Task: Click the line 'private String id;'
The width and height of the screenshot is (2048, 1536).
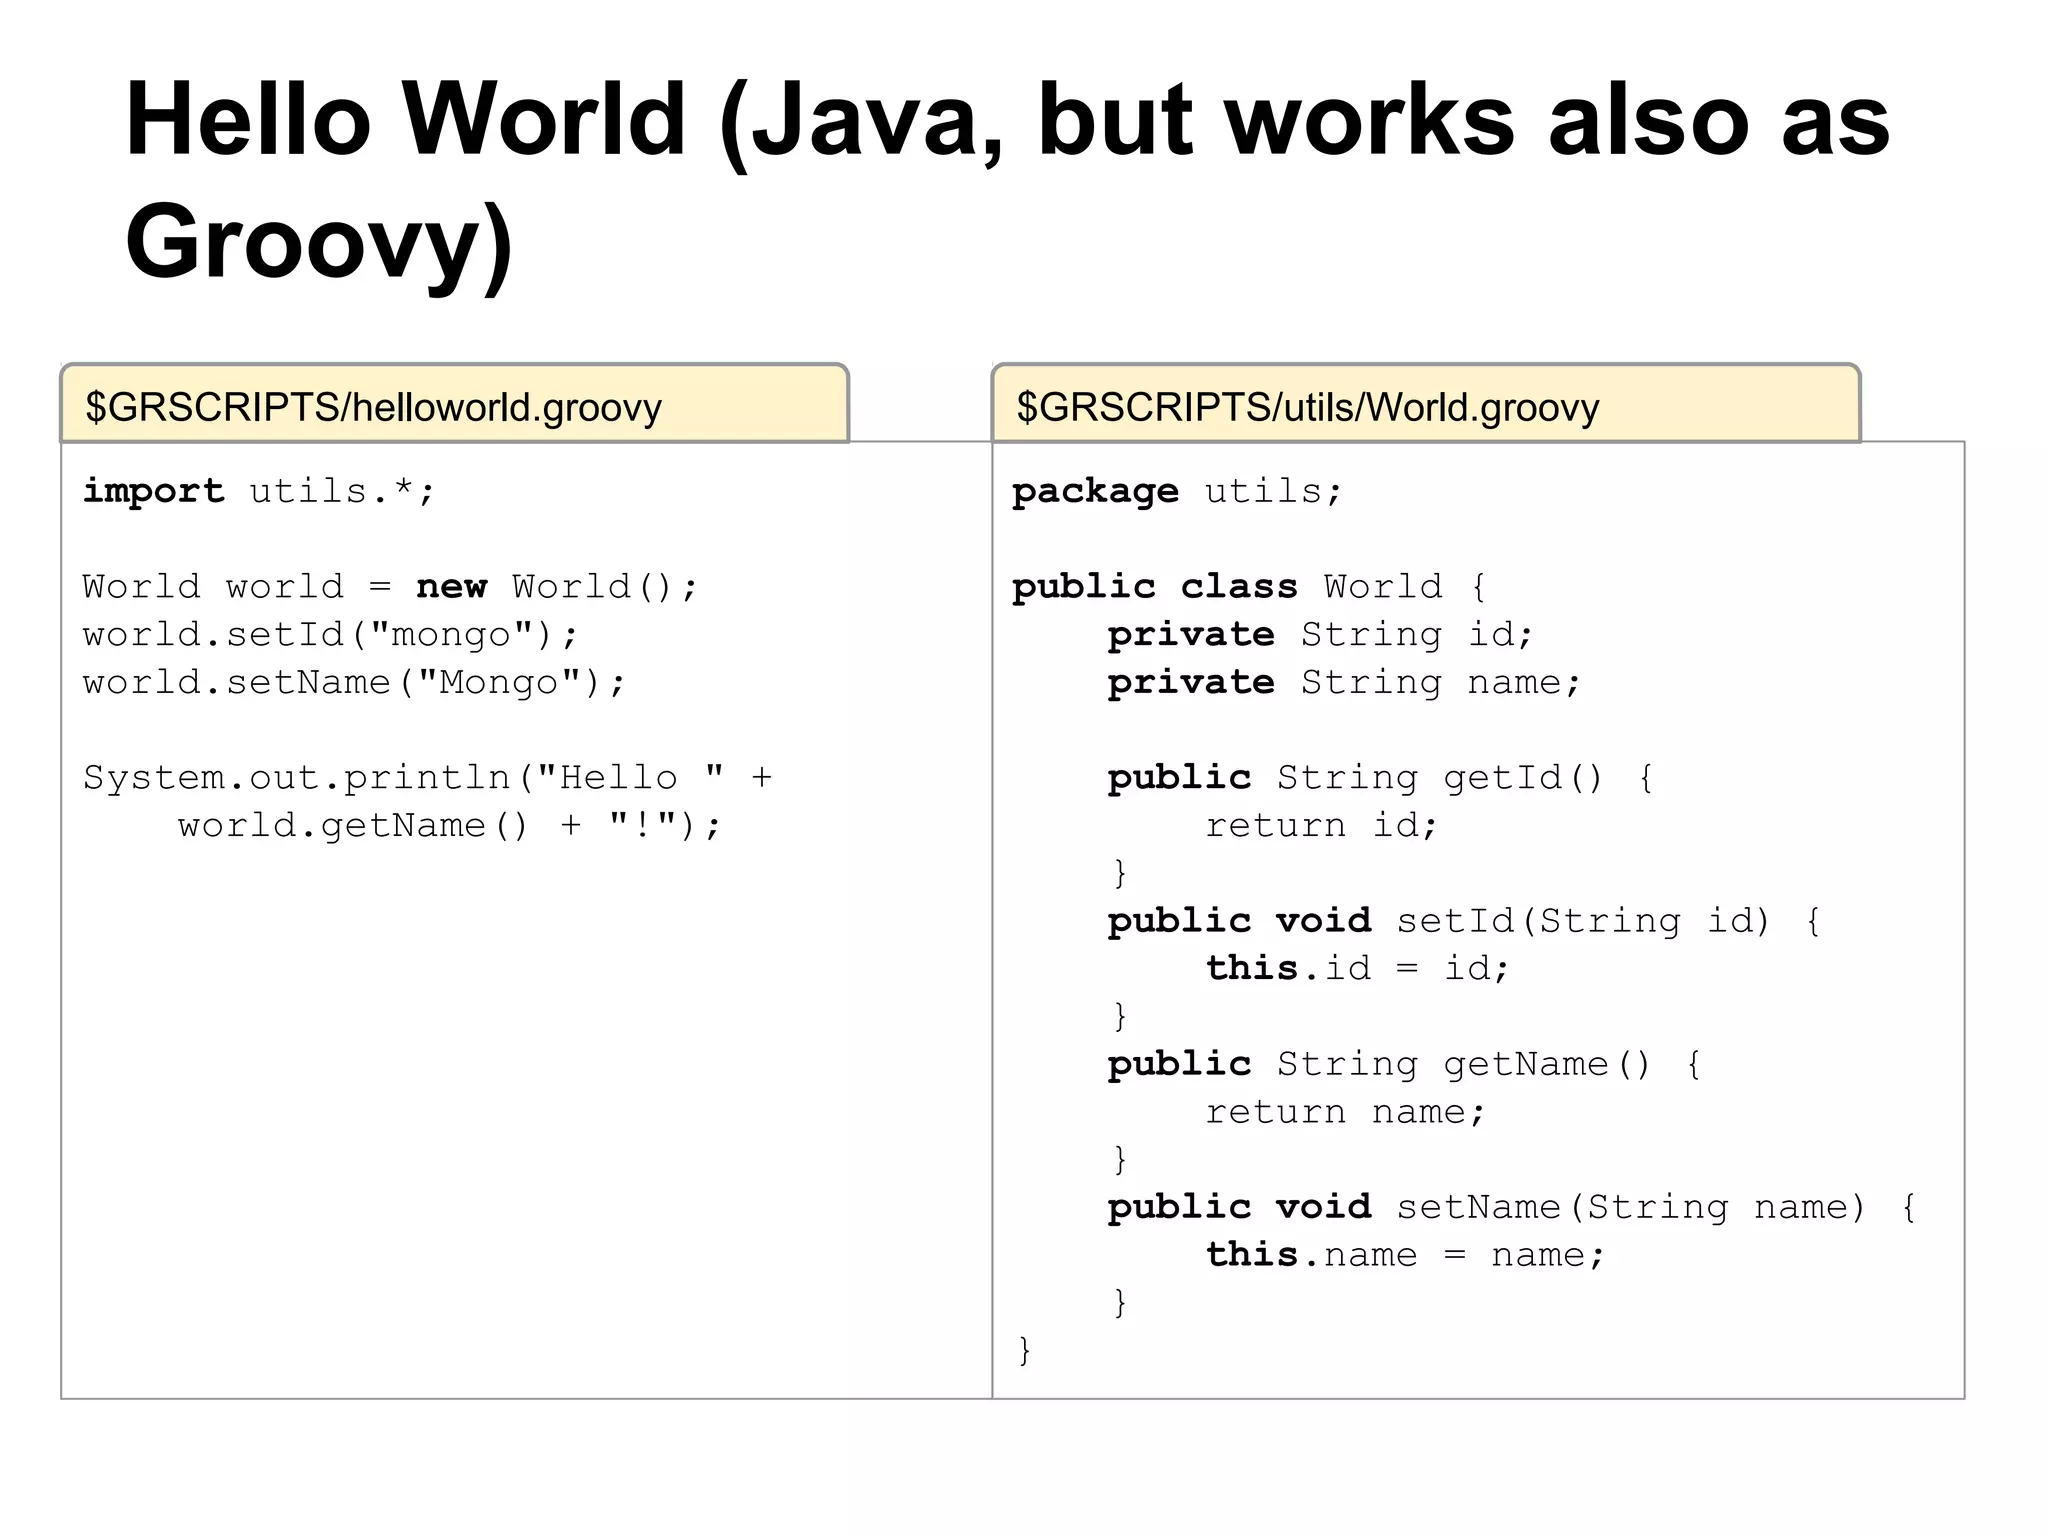Action: point(1320,634)
